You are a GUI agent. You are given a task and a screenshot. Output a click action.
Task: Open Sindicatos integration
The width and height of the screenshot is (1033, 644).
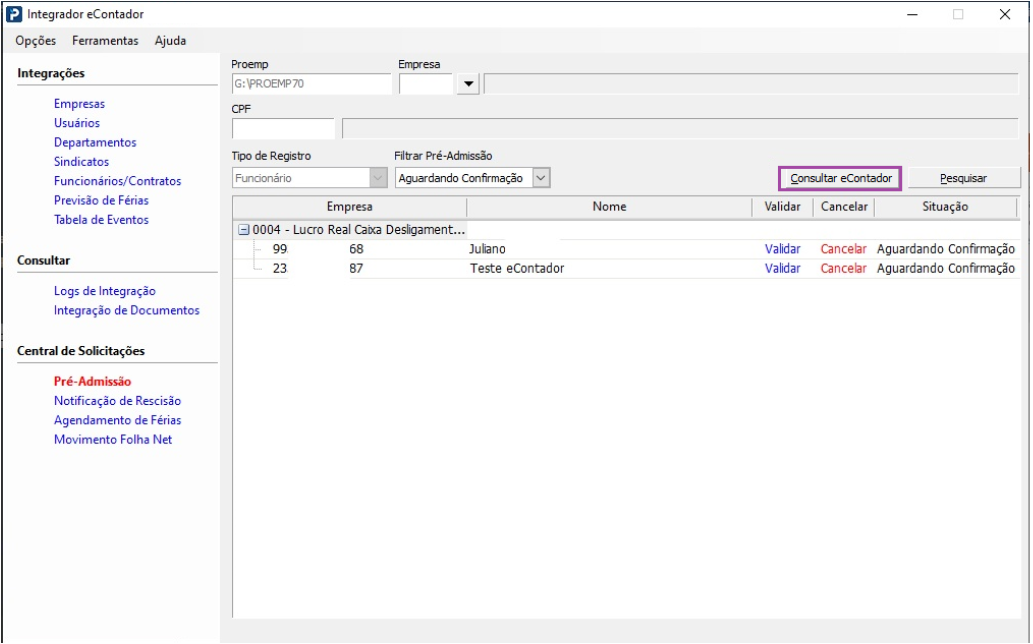tap(81, 161)
